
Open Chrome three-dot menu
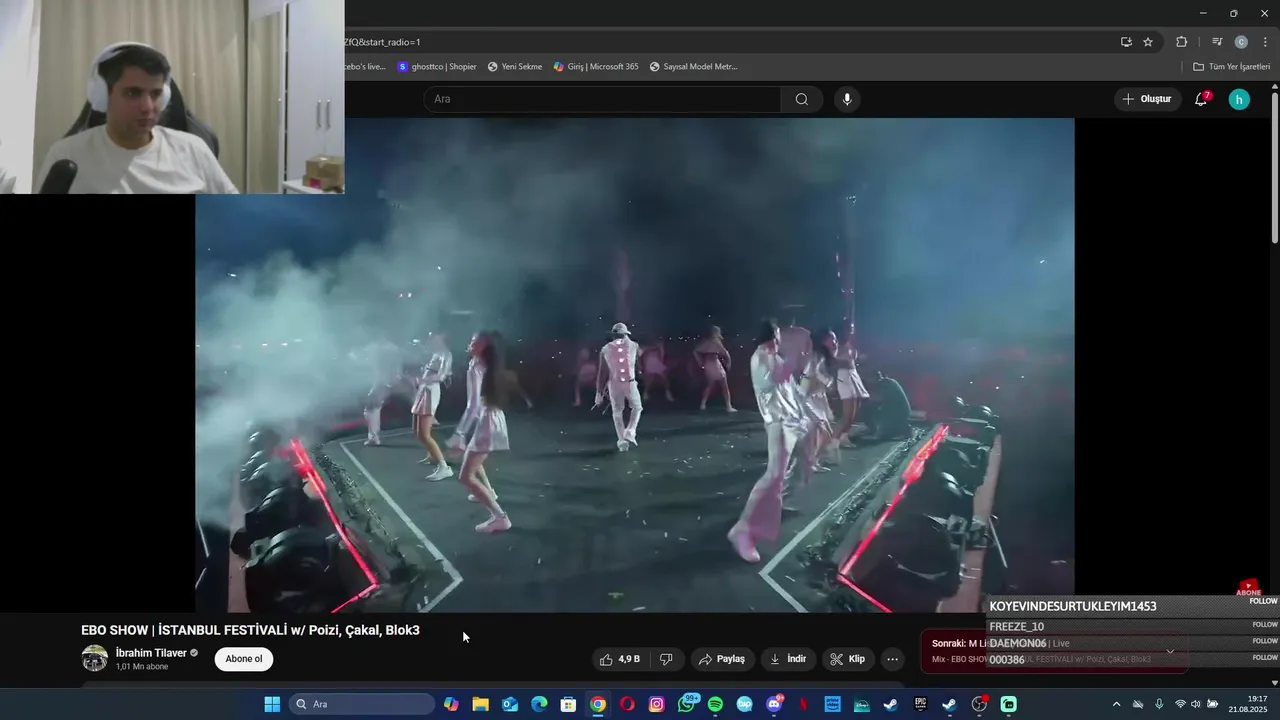tap(1265, 42)
